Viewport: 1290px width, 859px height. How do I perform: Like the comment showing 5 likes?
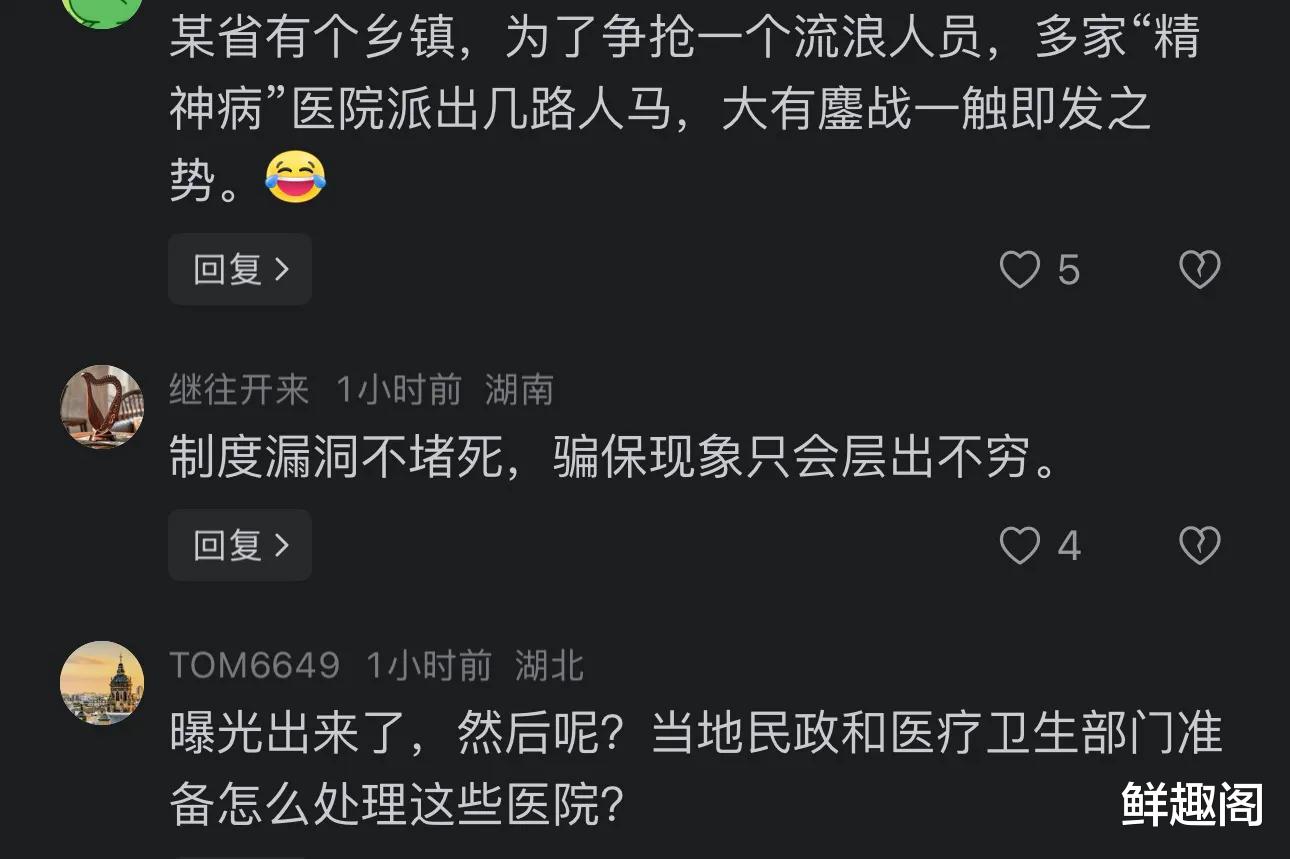[1020, 270]
